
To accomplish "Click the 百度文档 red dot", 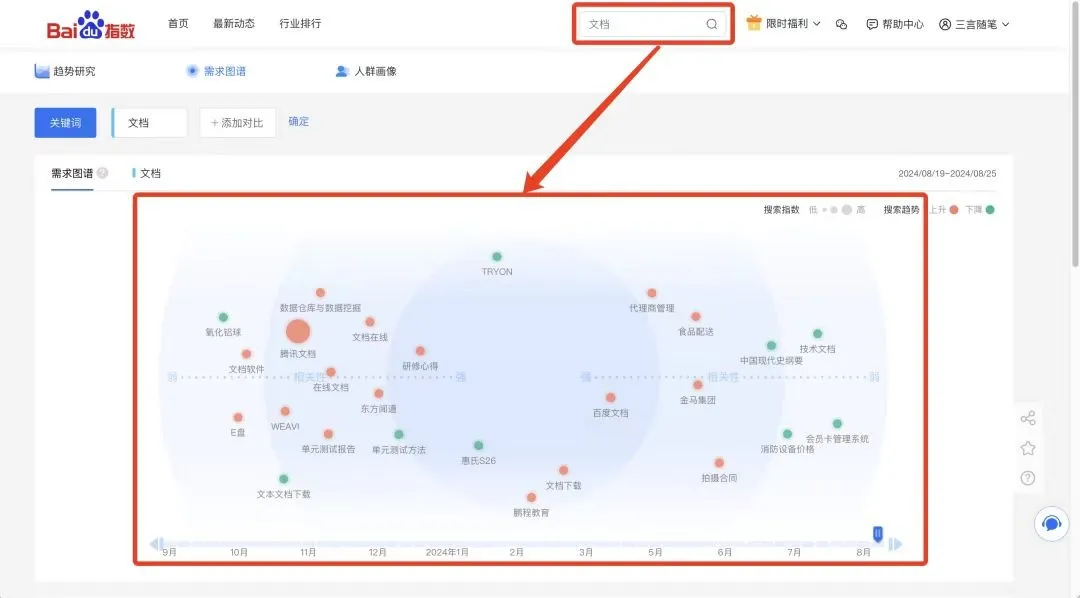I will click(610, 398).
